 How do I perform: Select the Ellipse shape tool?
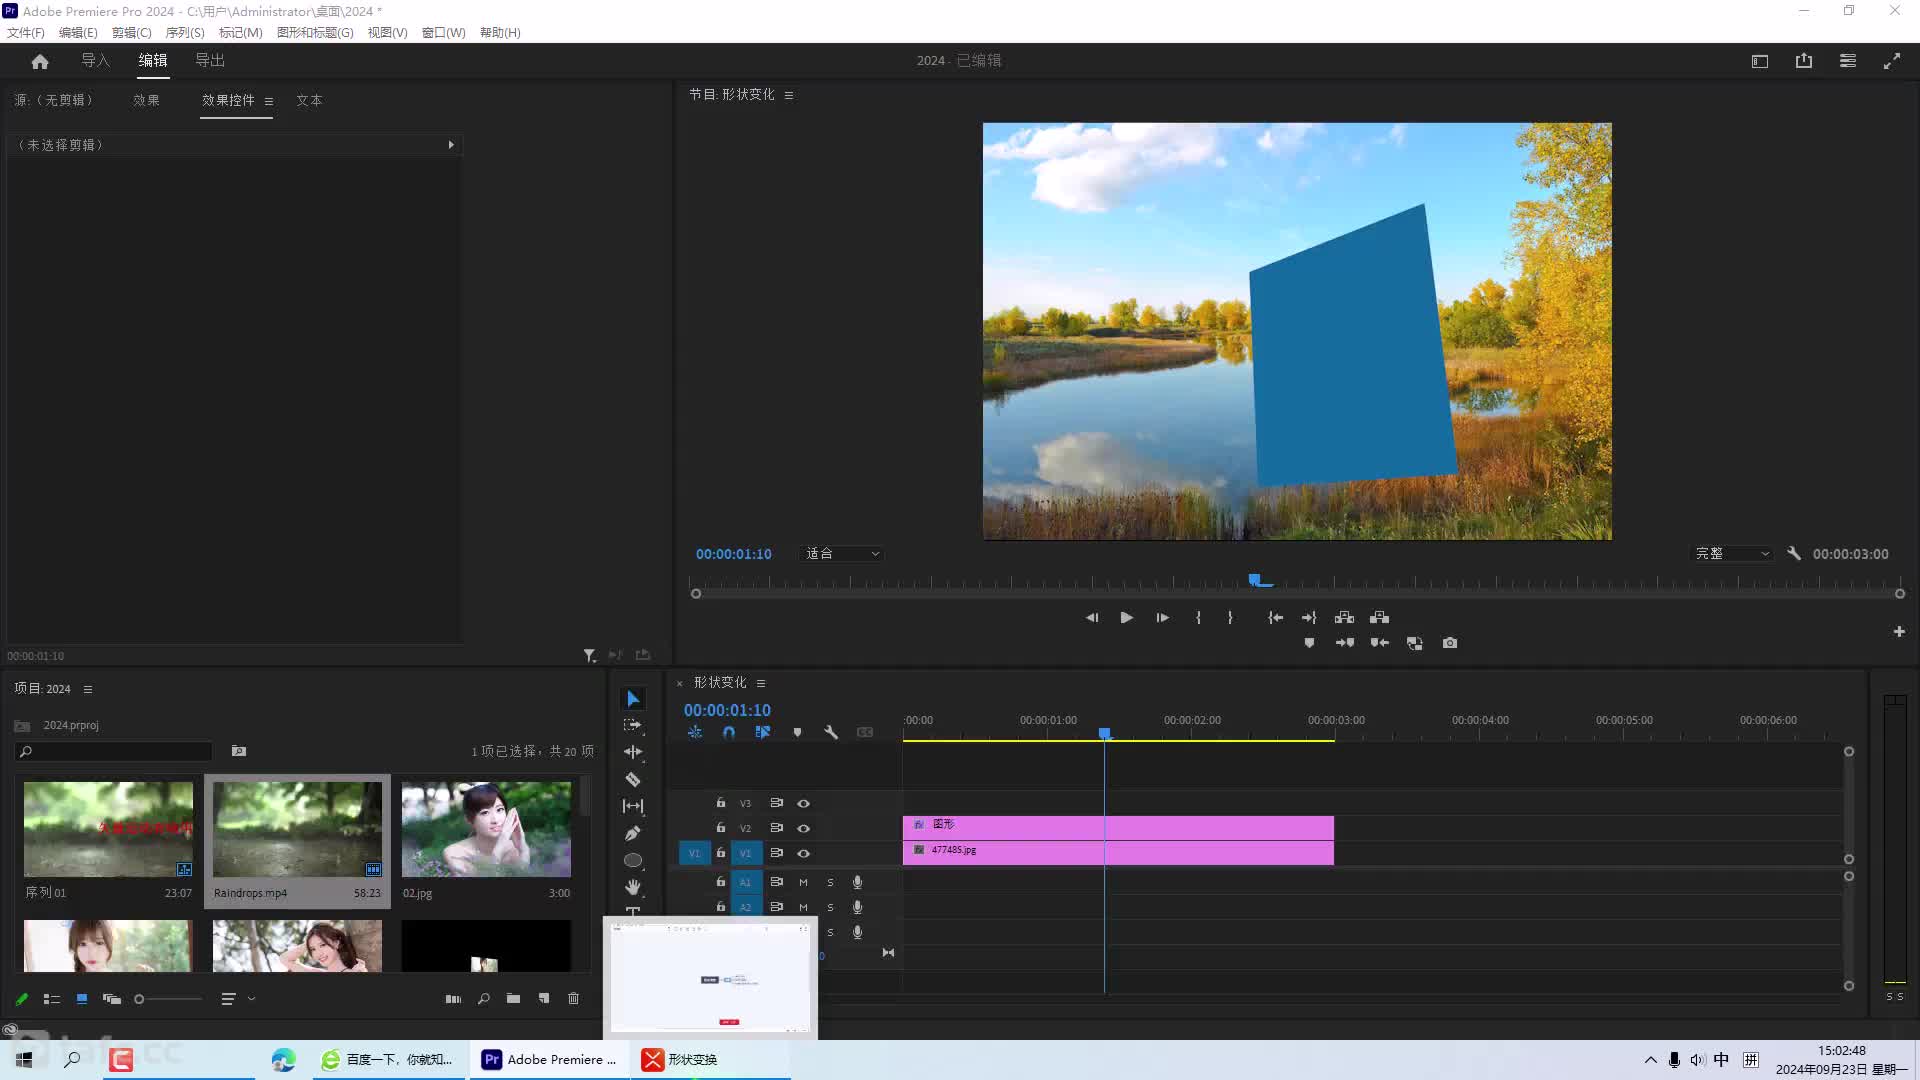[x=633, y=860]
